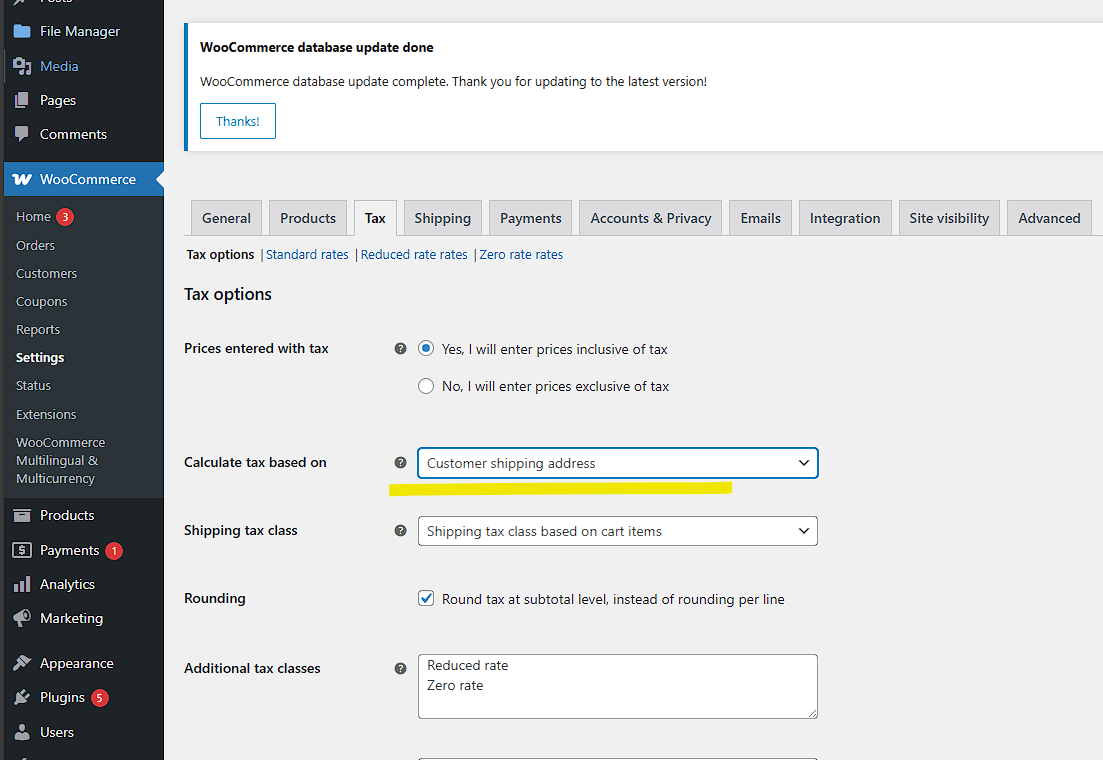Open the Payments settings tab

pos(530,218)
